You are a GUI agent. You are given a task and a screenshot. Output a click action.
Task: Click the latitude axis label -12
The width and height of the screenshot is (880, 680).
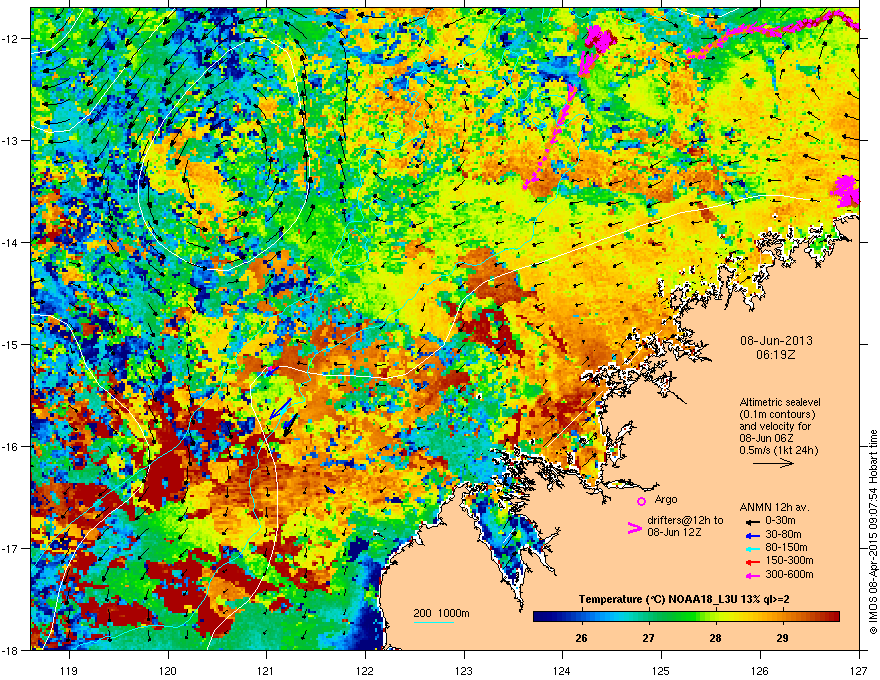[x=10, y=39]
